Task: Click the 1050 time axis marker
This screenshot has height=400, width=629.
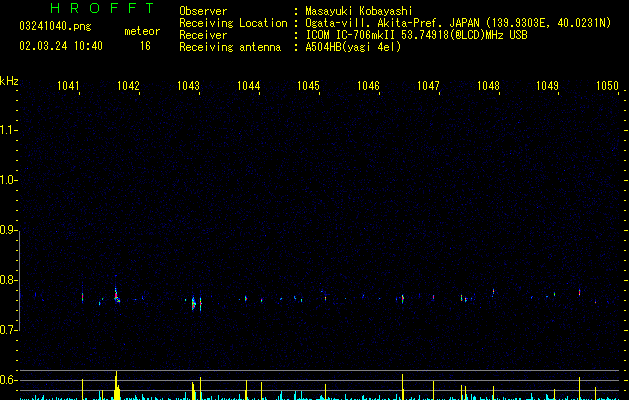Action: tap(607, 85)
